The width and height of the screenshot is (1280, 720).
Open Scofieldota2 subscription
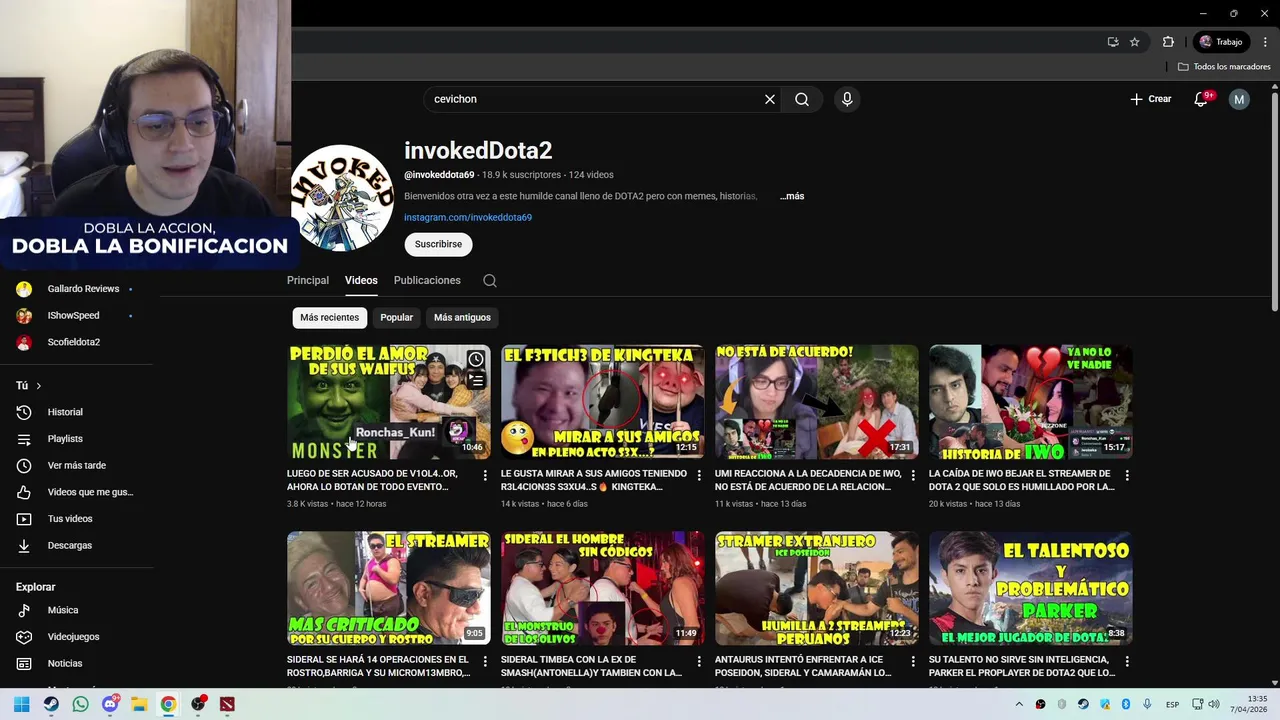pyautogui.click(x=76, y=342)
